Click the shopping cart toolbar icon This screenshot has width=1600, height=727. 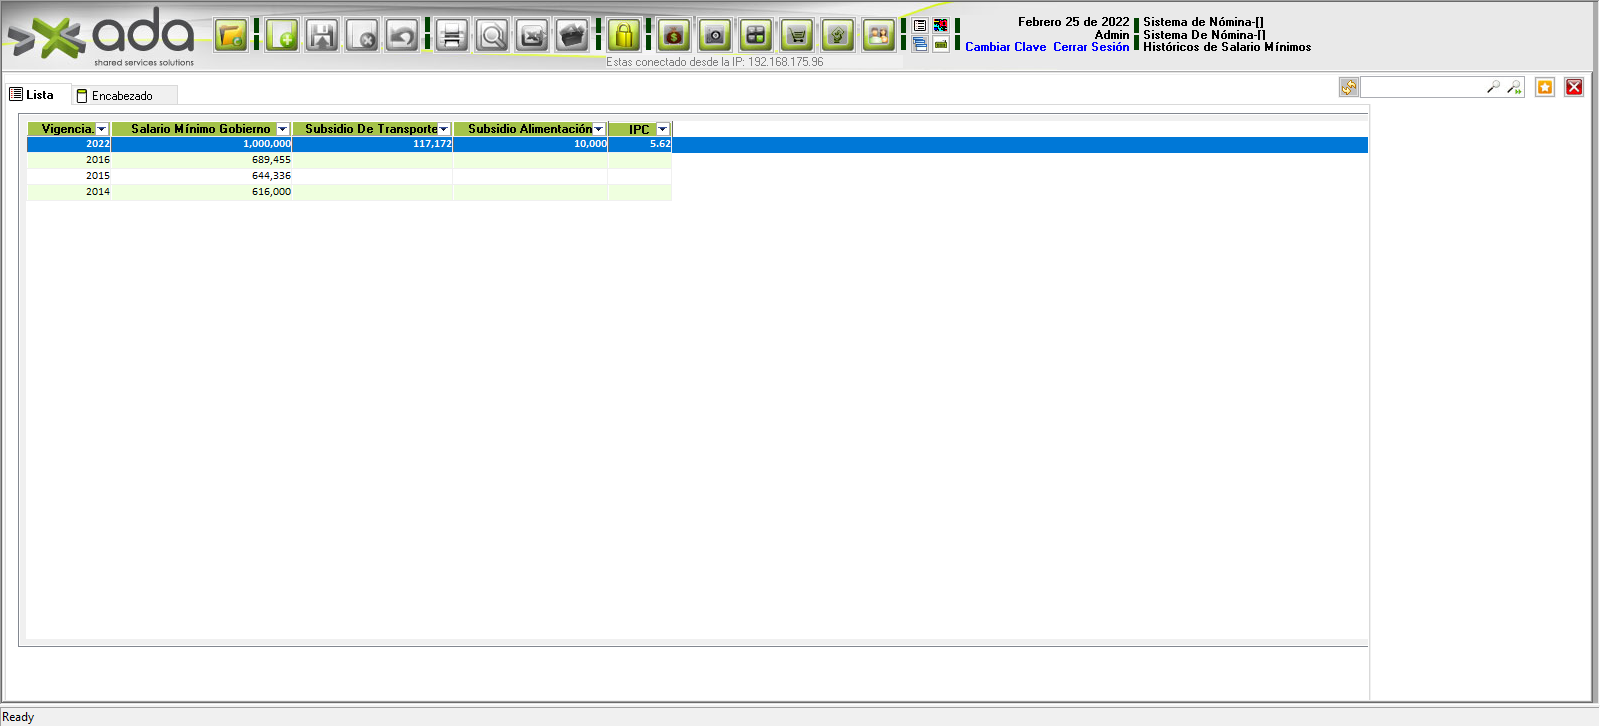pyautogui.click(x=797, y=36)
